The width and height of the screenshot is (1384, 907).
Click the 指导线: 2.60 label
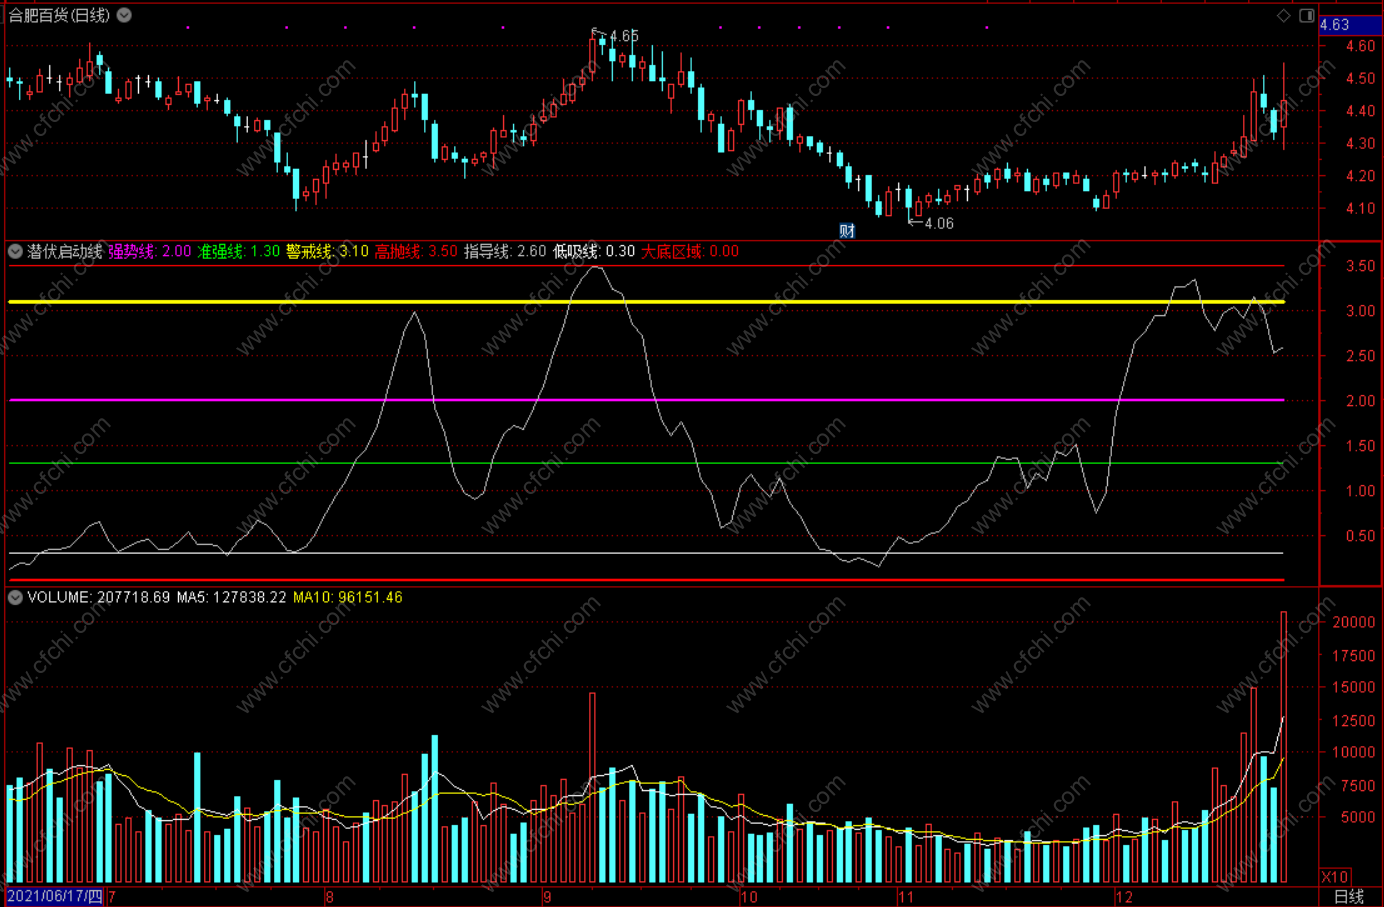pos(505,251)
